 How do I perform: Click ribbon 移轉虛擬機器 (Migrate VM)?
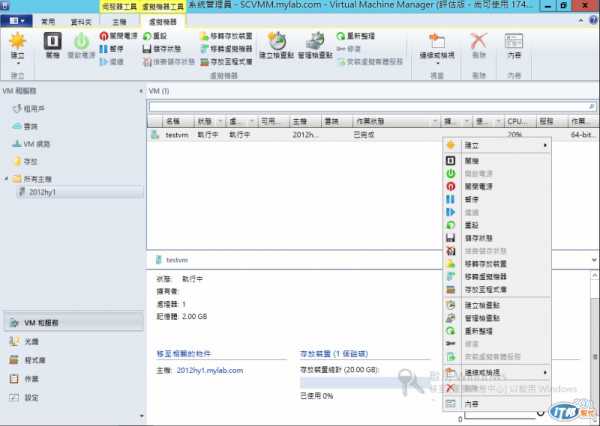(x=226, y=49)
